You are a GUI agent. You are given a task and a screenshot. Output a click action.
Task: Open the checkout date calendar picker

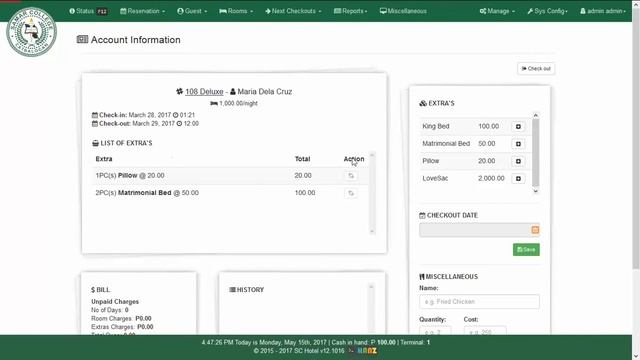pyautogui.click(x=535, y=230)
